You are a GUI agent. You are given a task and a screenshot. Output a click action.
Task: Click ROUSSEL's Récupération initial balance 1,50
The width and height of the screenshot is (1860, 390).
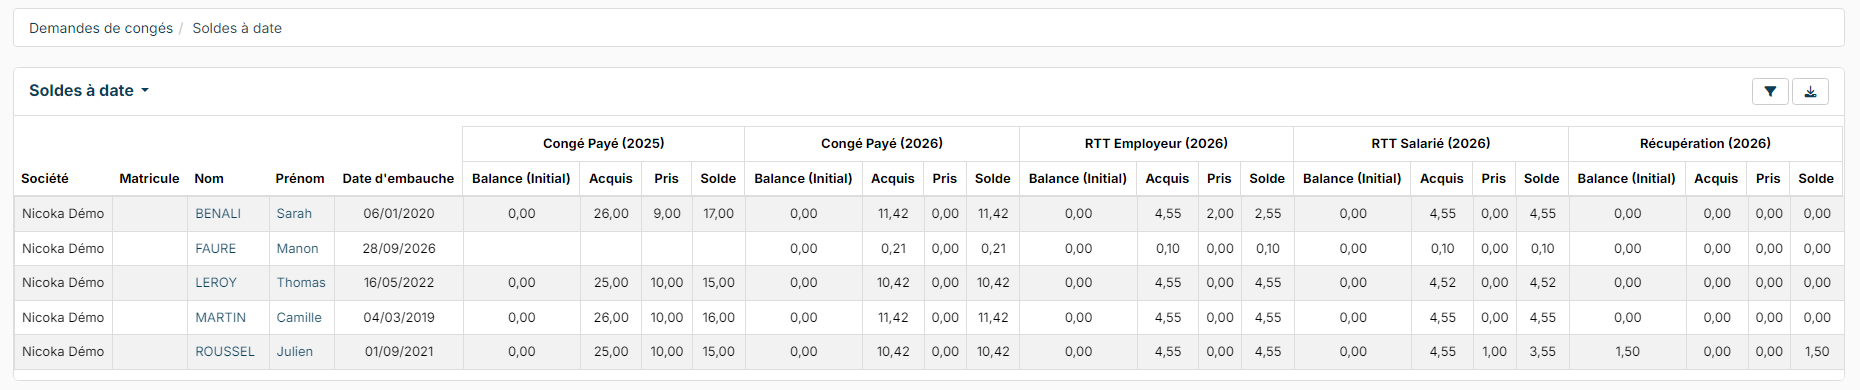pos(1627,351)
